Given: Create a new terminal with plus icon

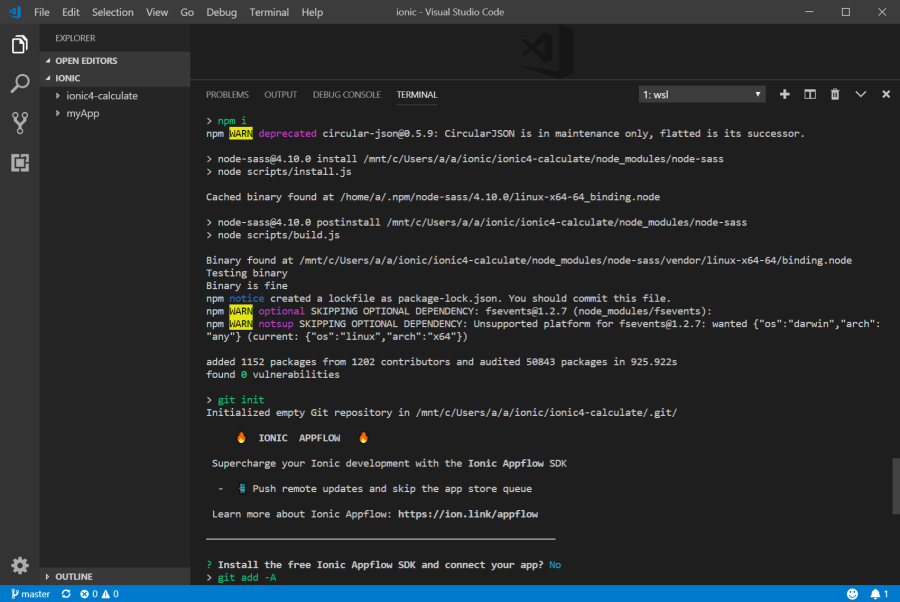Looking at the screenshot, I should [784, 94].
